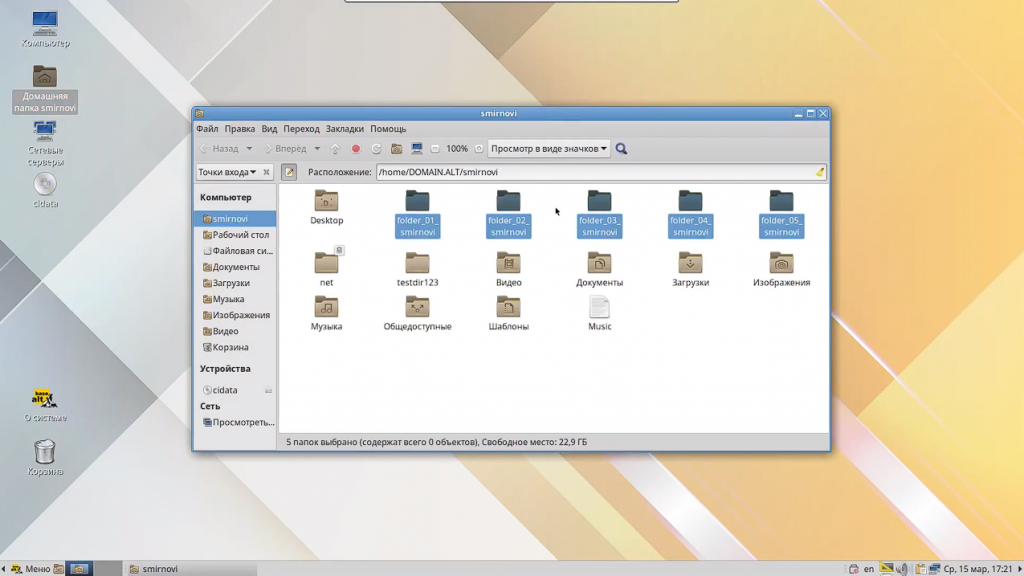Open Computer via toolbar monitor icon
Image resolution: width=1024 pixels, height=576 pixels.
(417, 149)
